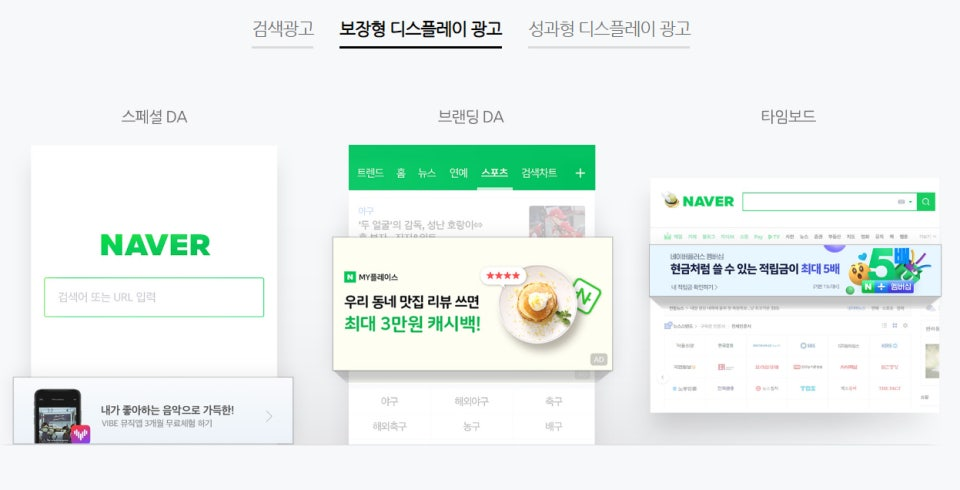Switch to the 검색광고 tab
Image resolution: width=960 pixels, height=490 pixels.
(282, 28)
